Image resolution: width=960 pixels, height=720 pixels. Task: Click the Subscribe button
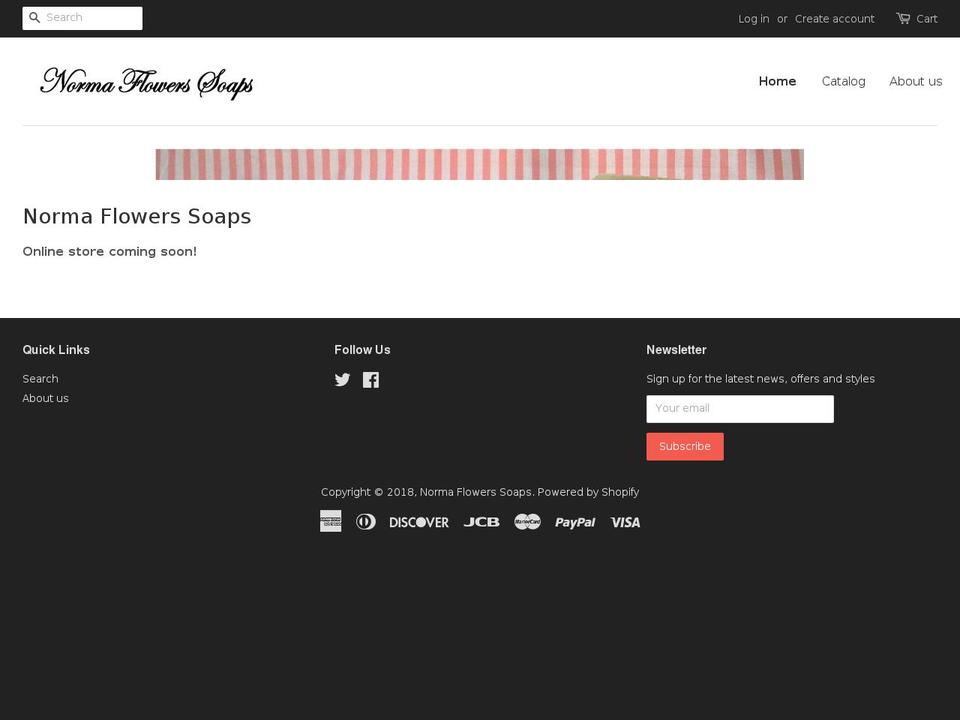point(685,447)
